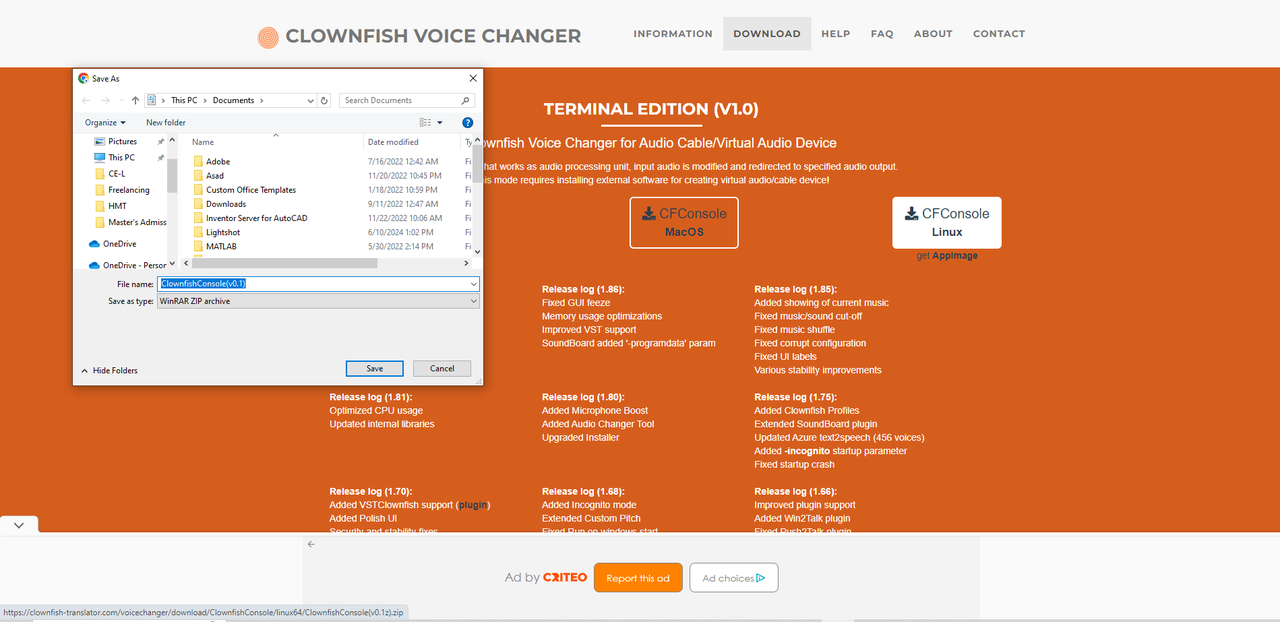Click the Cancel button

pyautogui.click(x=442, y=368)
